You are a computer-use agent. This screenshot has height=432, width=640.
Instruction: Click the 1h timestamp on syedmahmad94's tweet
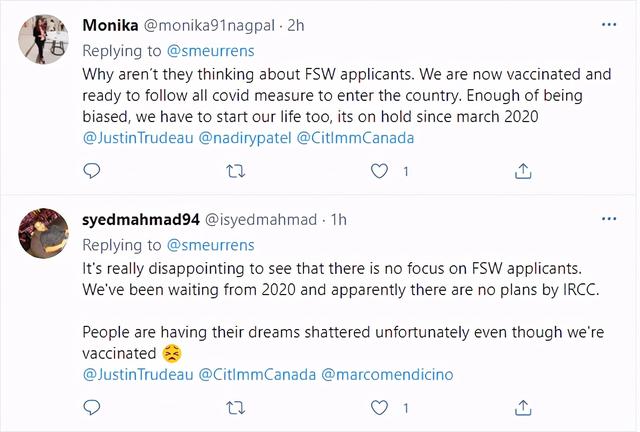click(x=338, y=219)
